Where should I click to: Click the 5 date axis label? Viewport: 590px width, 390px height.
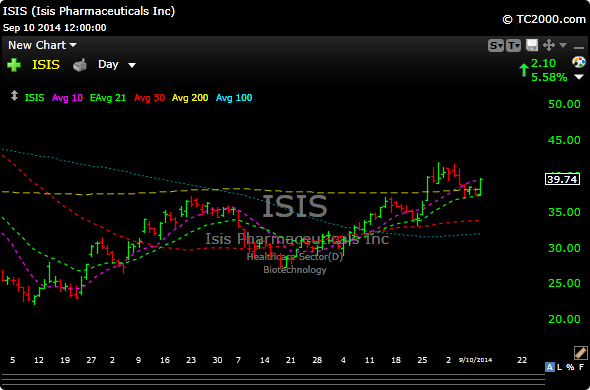12,360
